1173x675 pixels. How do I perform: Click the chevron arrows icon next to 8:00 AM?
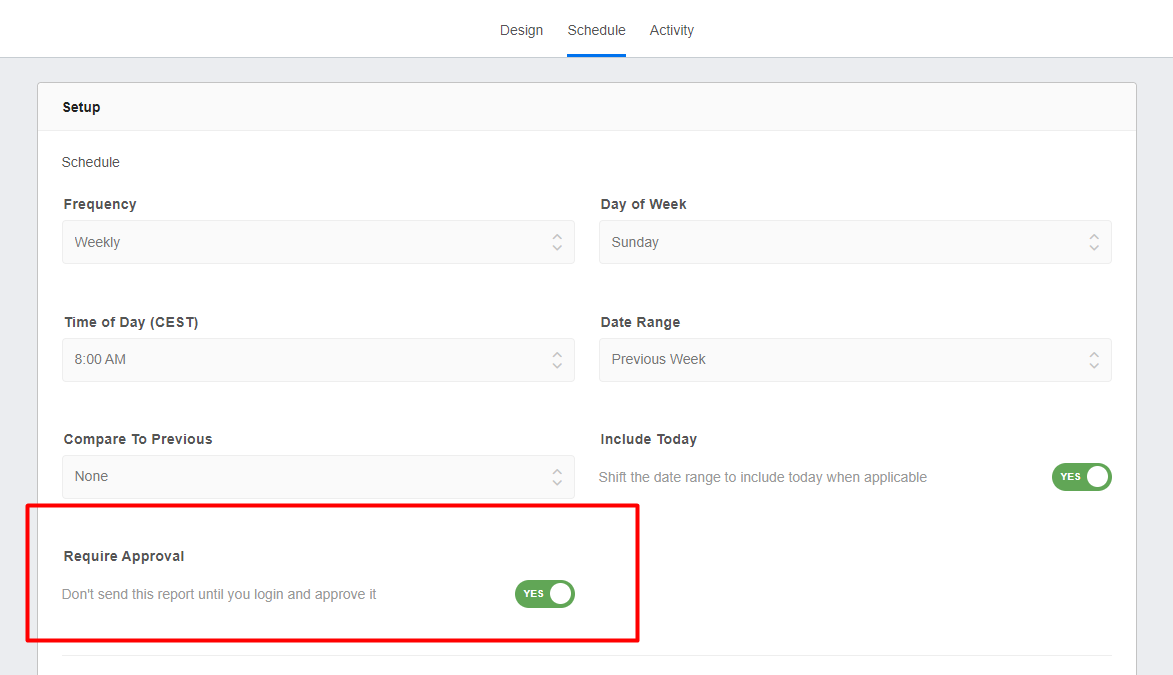point(557,359)
